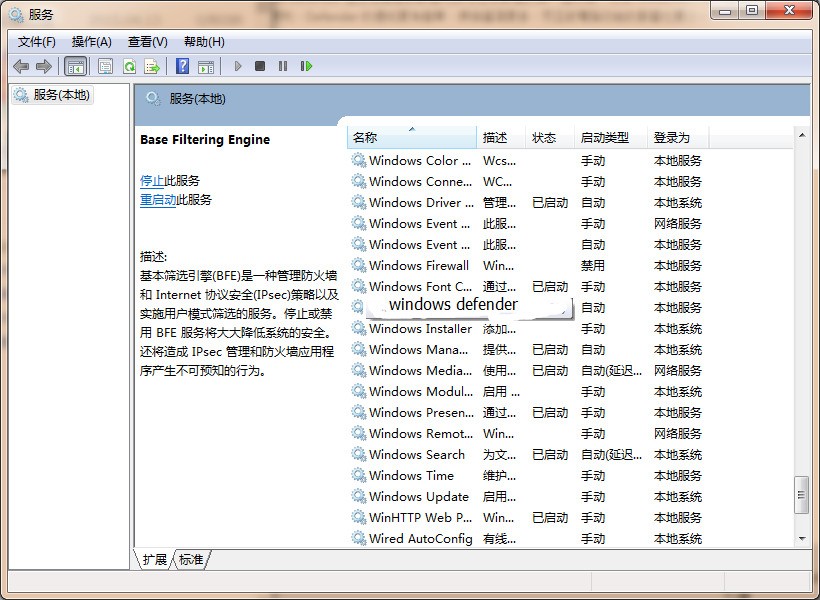
Task: Click the Base Filtering Engine title text
Action: coord(205,140)
